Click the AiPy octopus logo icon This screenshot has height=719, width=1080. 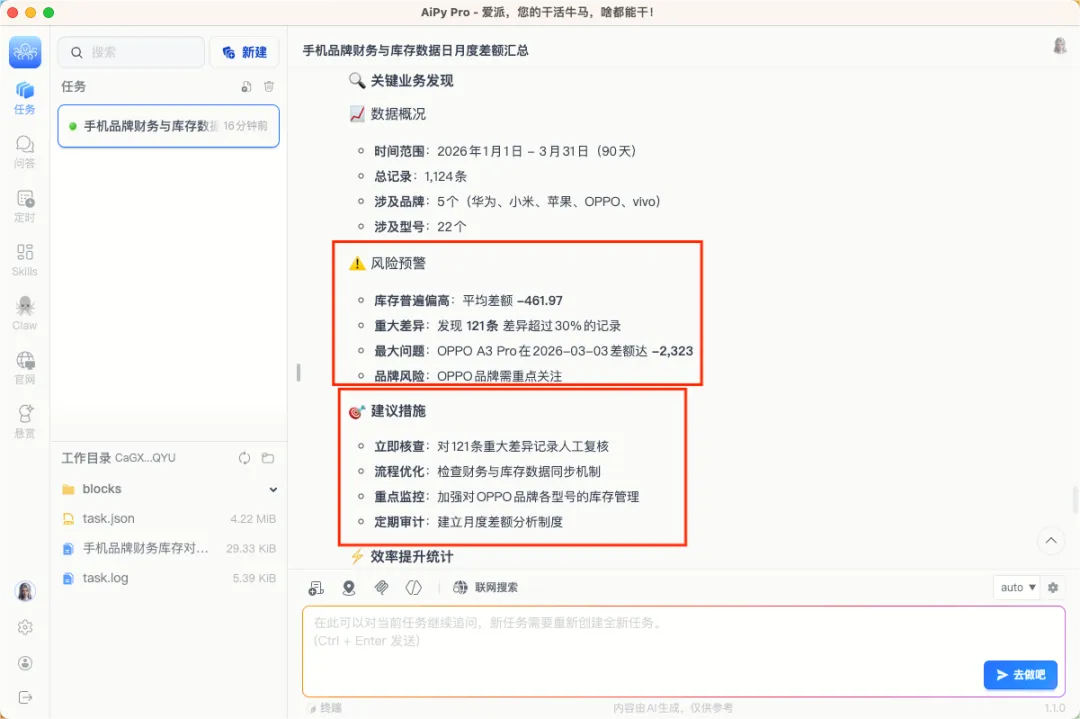[x=25, y=52]
